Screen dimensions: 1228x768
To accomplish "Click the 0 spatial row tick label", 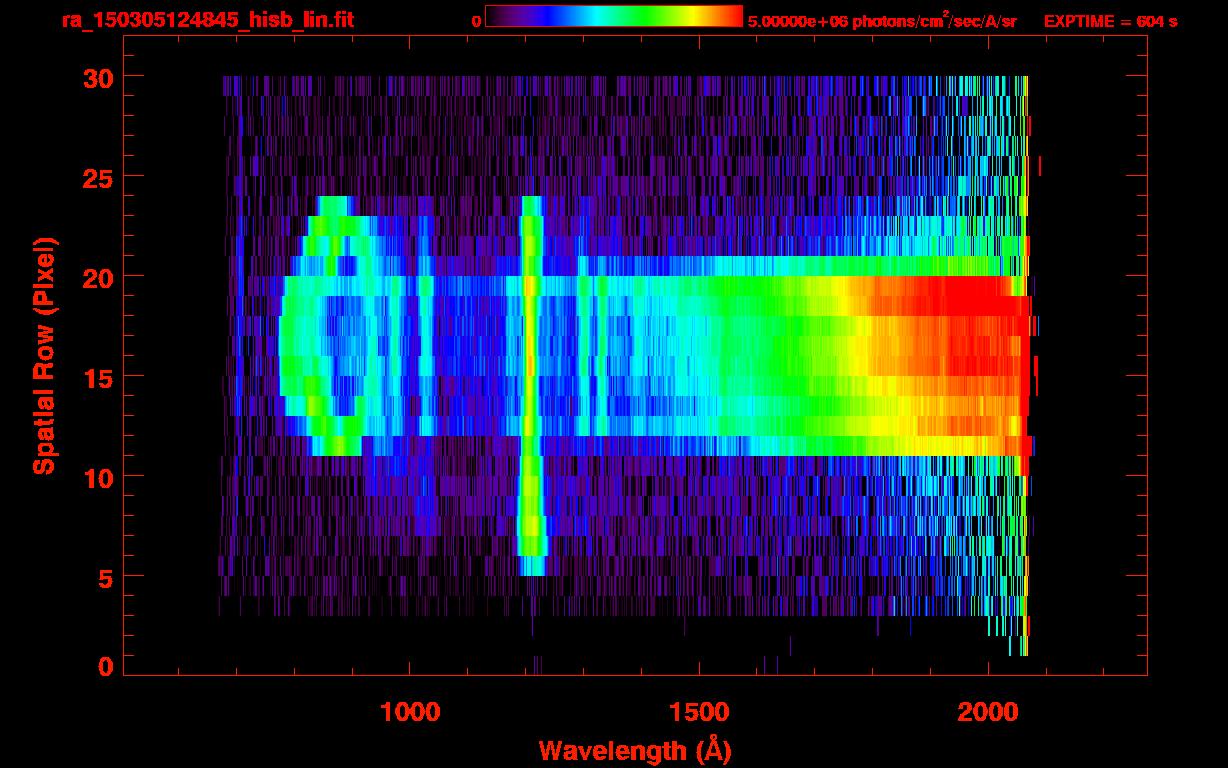I will click(x=106, y=667).
